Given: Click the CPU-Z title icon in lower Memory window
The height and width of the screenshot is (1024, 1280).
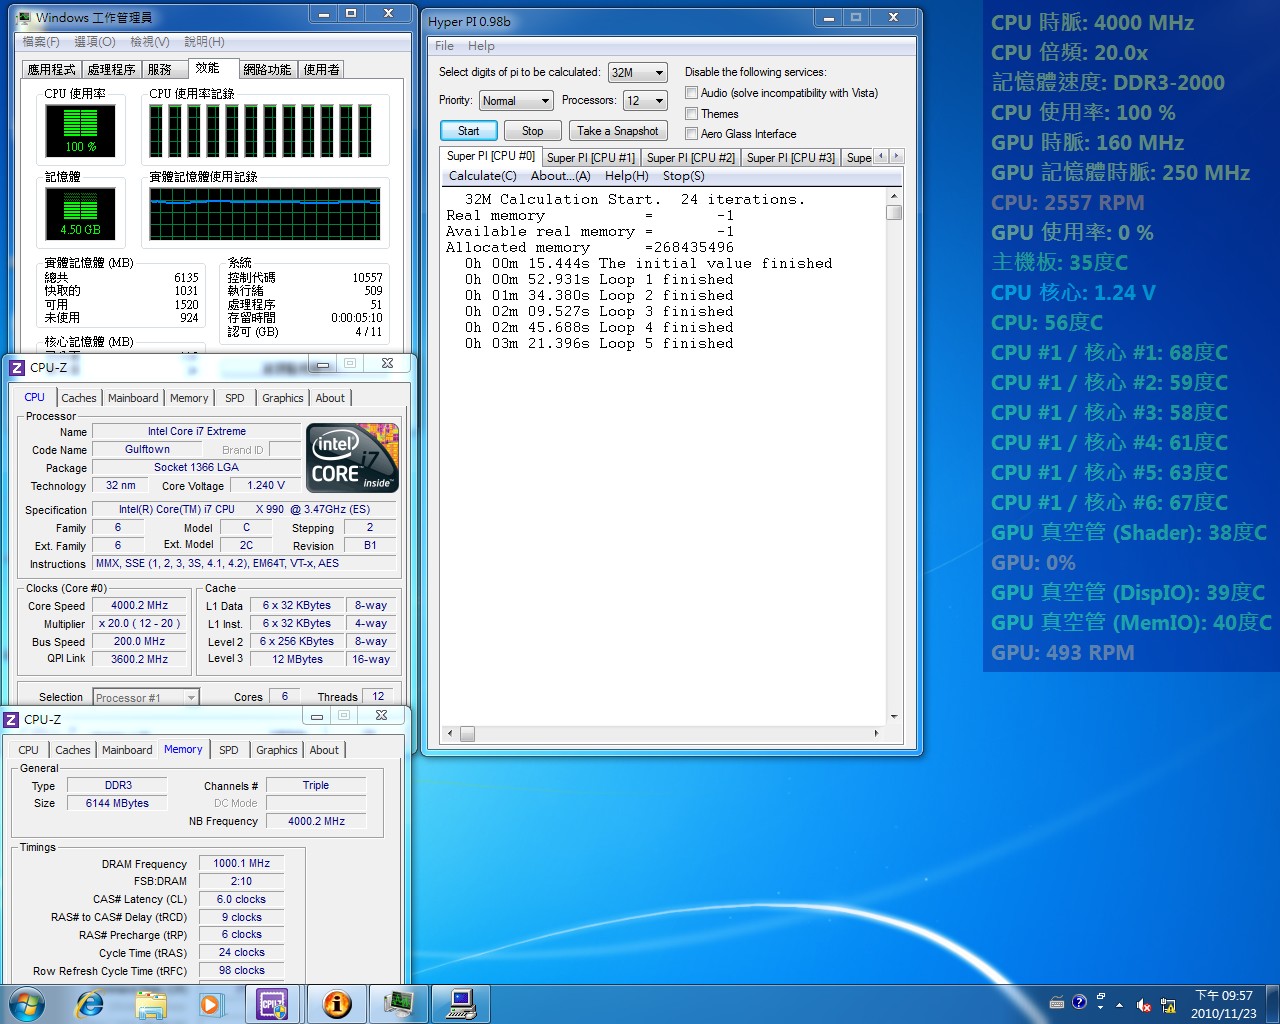Looking at the screenshot, I should pyautogui.click(x=11, y=720).
